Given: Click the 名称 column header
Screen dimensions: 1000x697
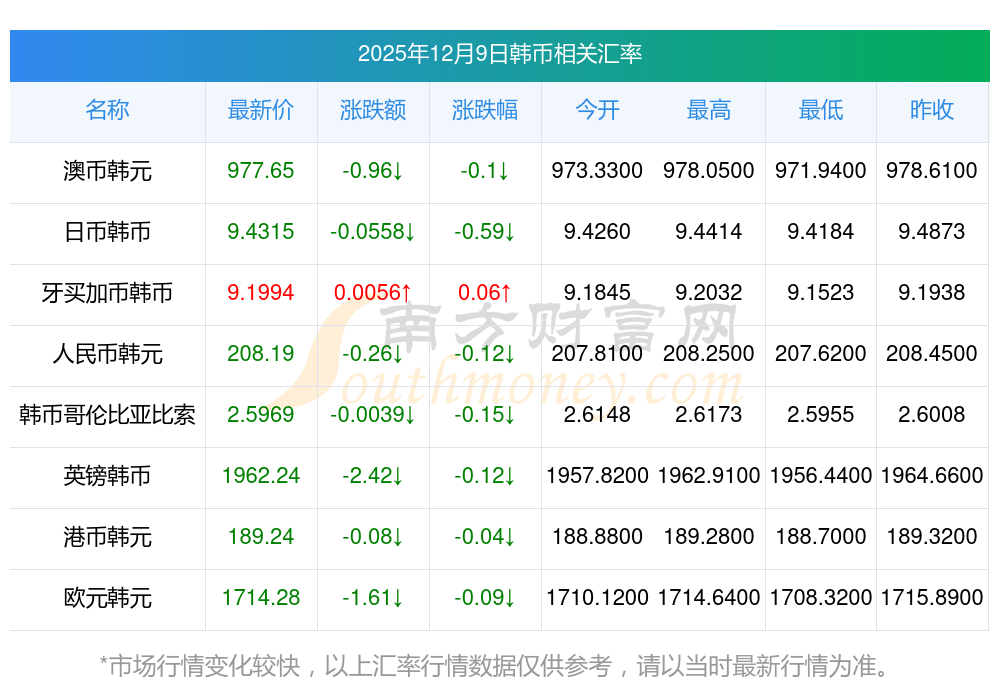Looking at the screenshot, I should click(x=107, y=110).
